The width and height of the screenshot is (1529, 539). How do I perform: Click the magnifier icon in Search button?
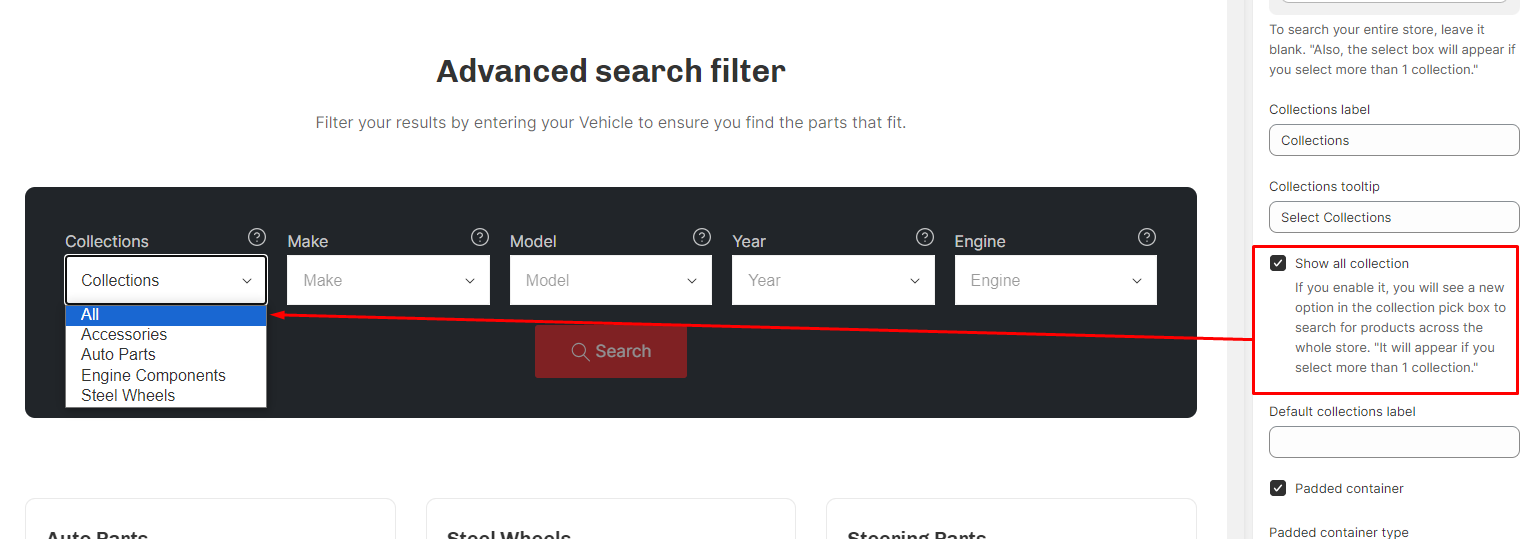580,351
